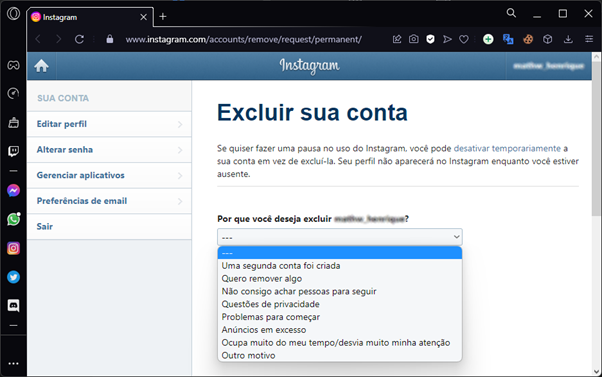
Task: Open Gerenciar aplicativos in account menu
Action: (109, 175)
